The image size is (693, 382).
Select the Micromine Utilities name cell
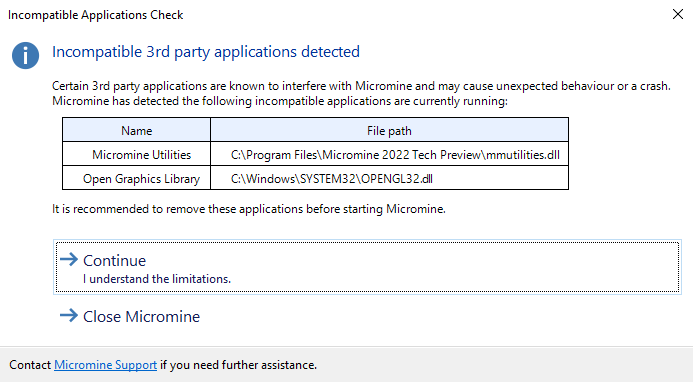click(x=137, y=154)
